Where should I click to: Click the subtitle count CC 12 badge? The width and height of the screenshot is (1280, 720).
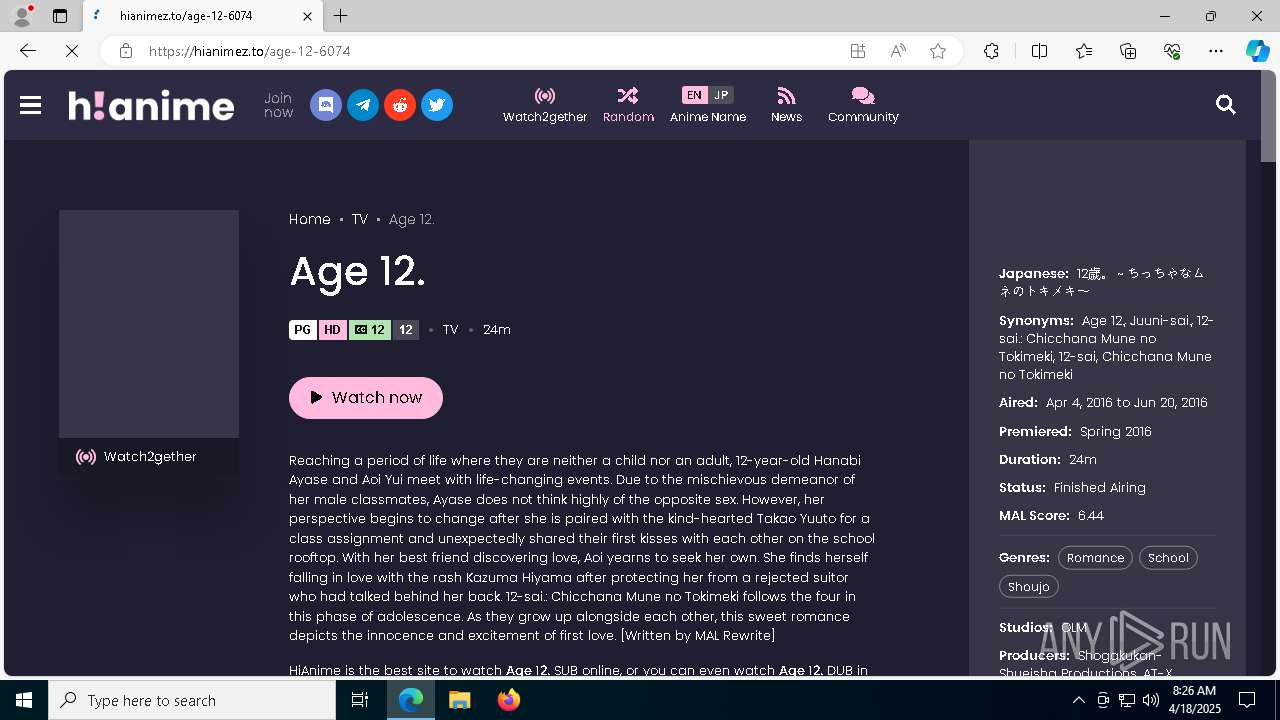point(370,330)
